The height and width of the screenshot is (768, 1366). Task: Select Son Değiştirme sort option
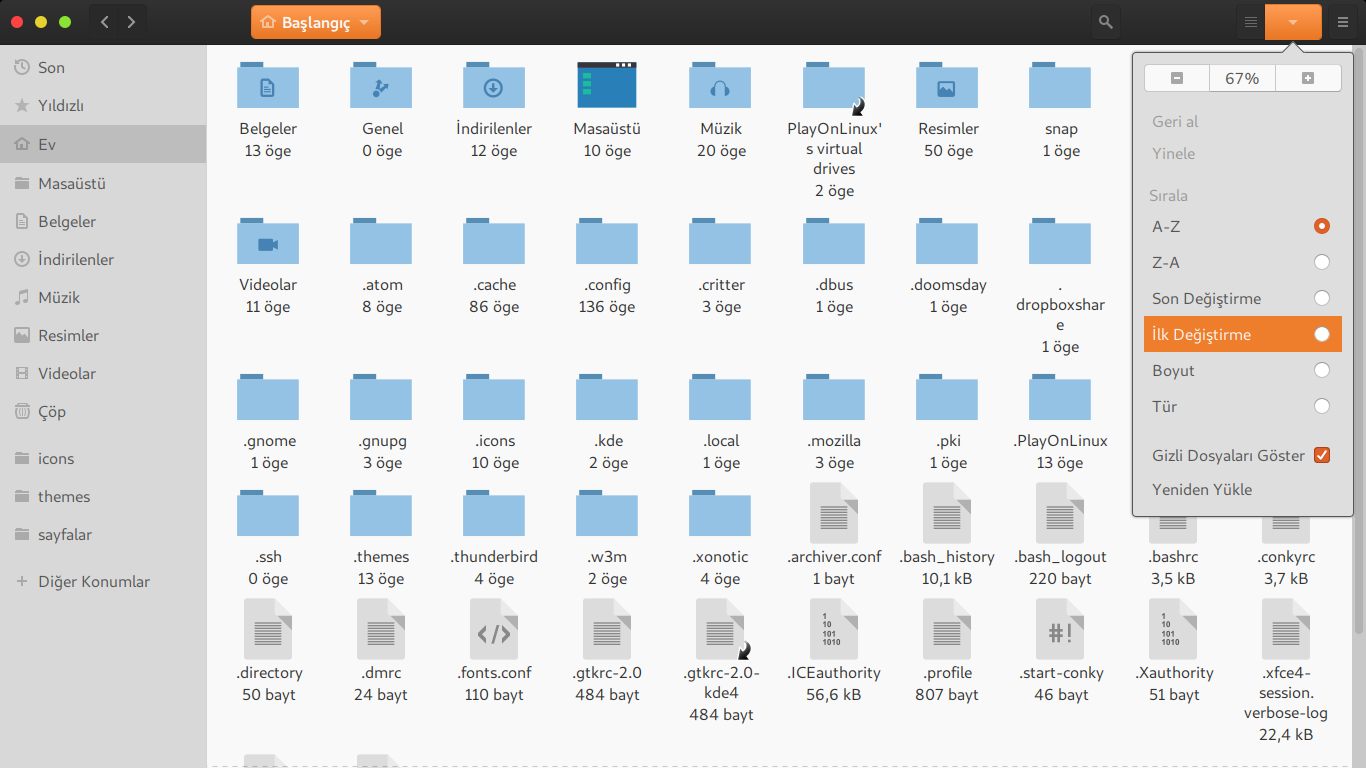pyautogui.click(x=1243, y=299)
